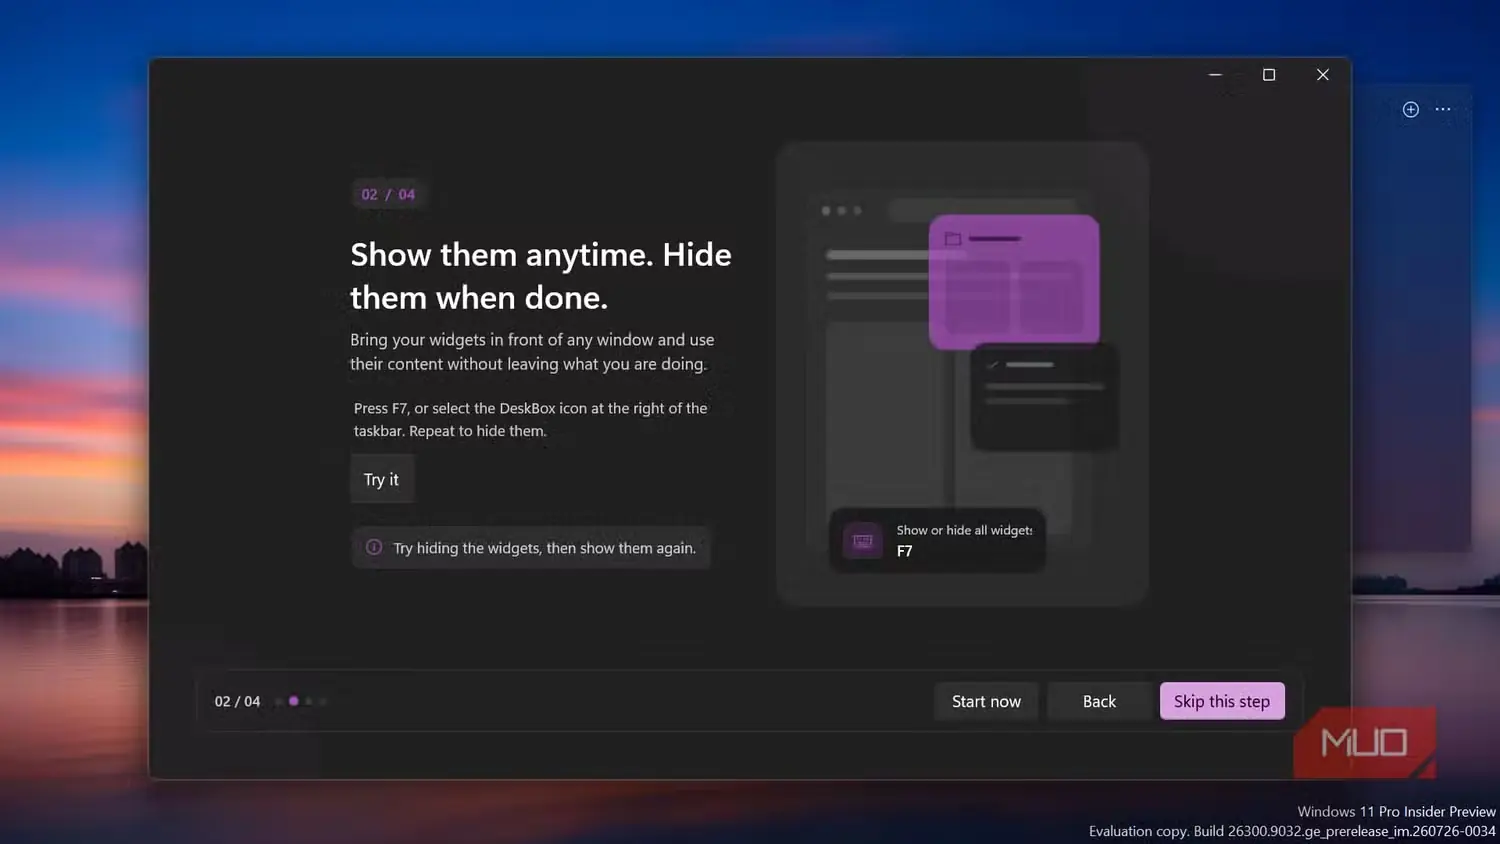Click the white "02 / 04" counter in the footer
Screen dimensions: 1500x844
(x=237, y=701)
